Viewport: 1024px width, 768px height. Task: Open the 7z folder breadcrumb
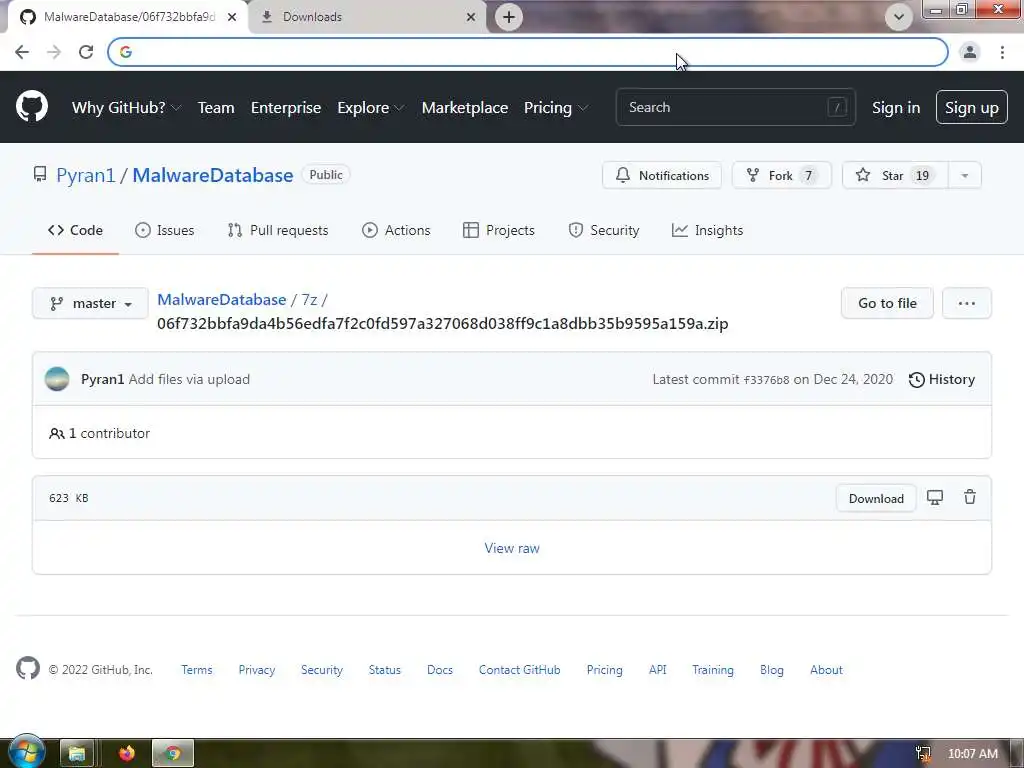pyautogui.click(x=309, y=300)
